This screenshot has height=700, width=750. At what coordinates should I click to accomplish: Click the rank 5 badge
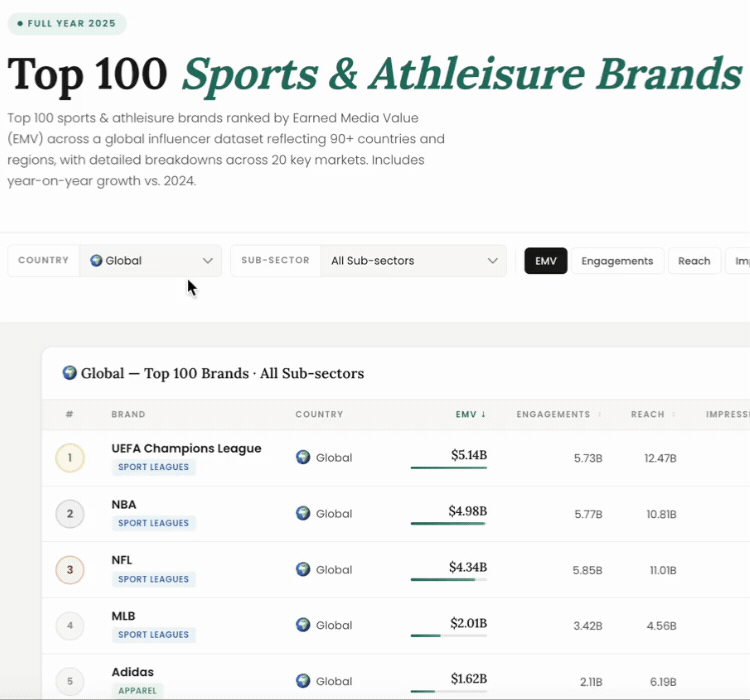pos(70,681)
